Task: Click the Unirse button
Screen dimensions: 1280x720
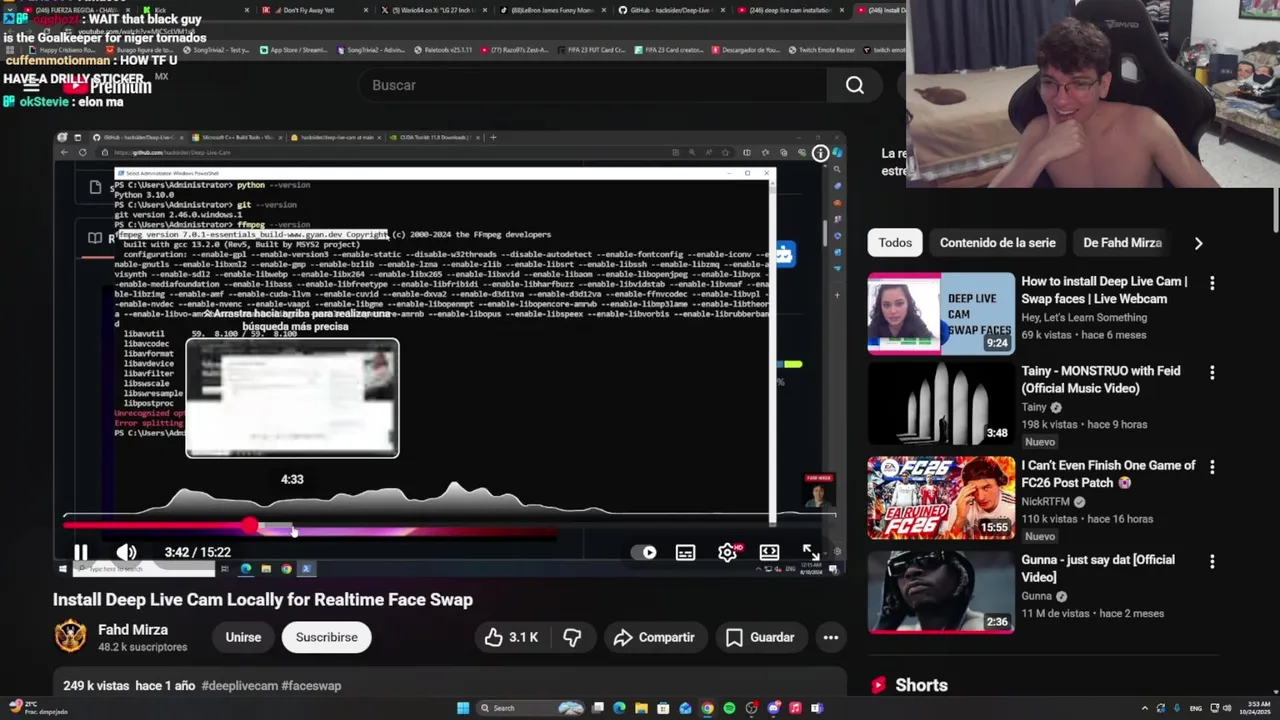Action: tap(243, 637)
